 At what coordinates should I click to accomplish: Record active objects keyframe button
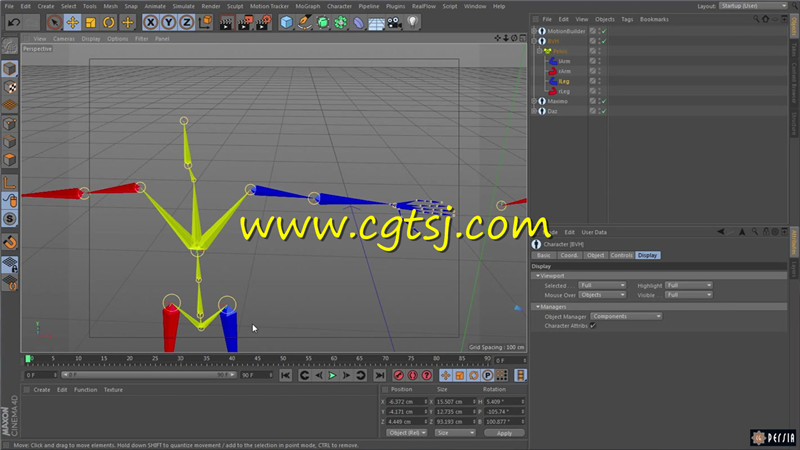[x=398, y=376]
